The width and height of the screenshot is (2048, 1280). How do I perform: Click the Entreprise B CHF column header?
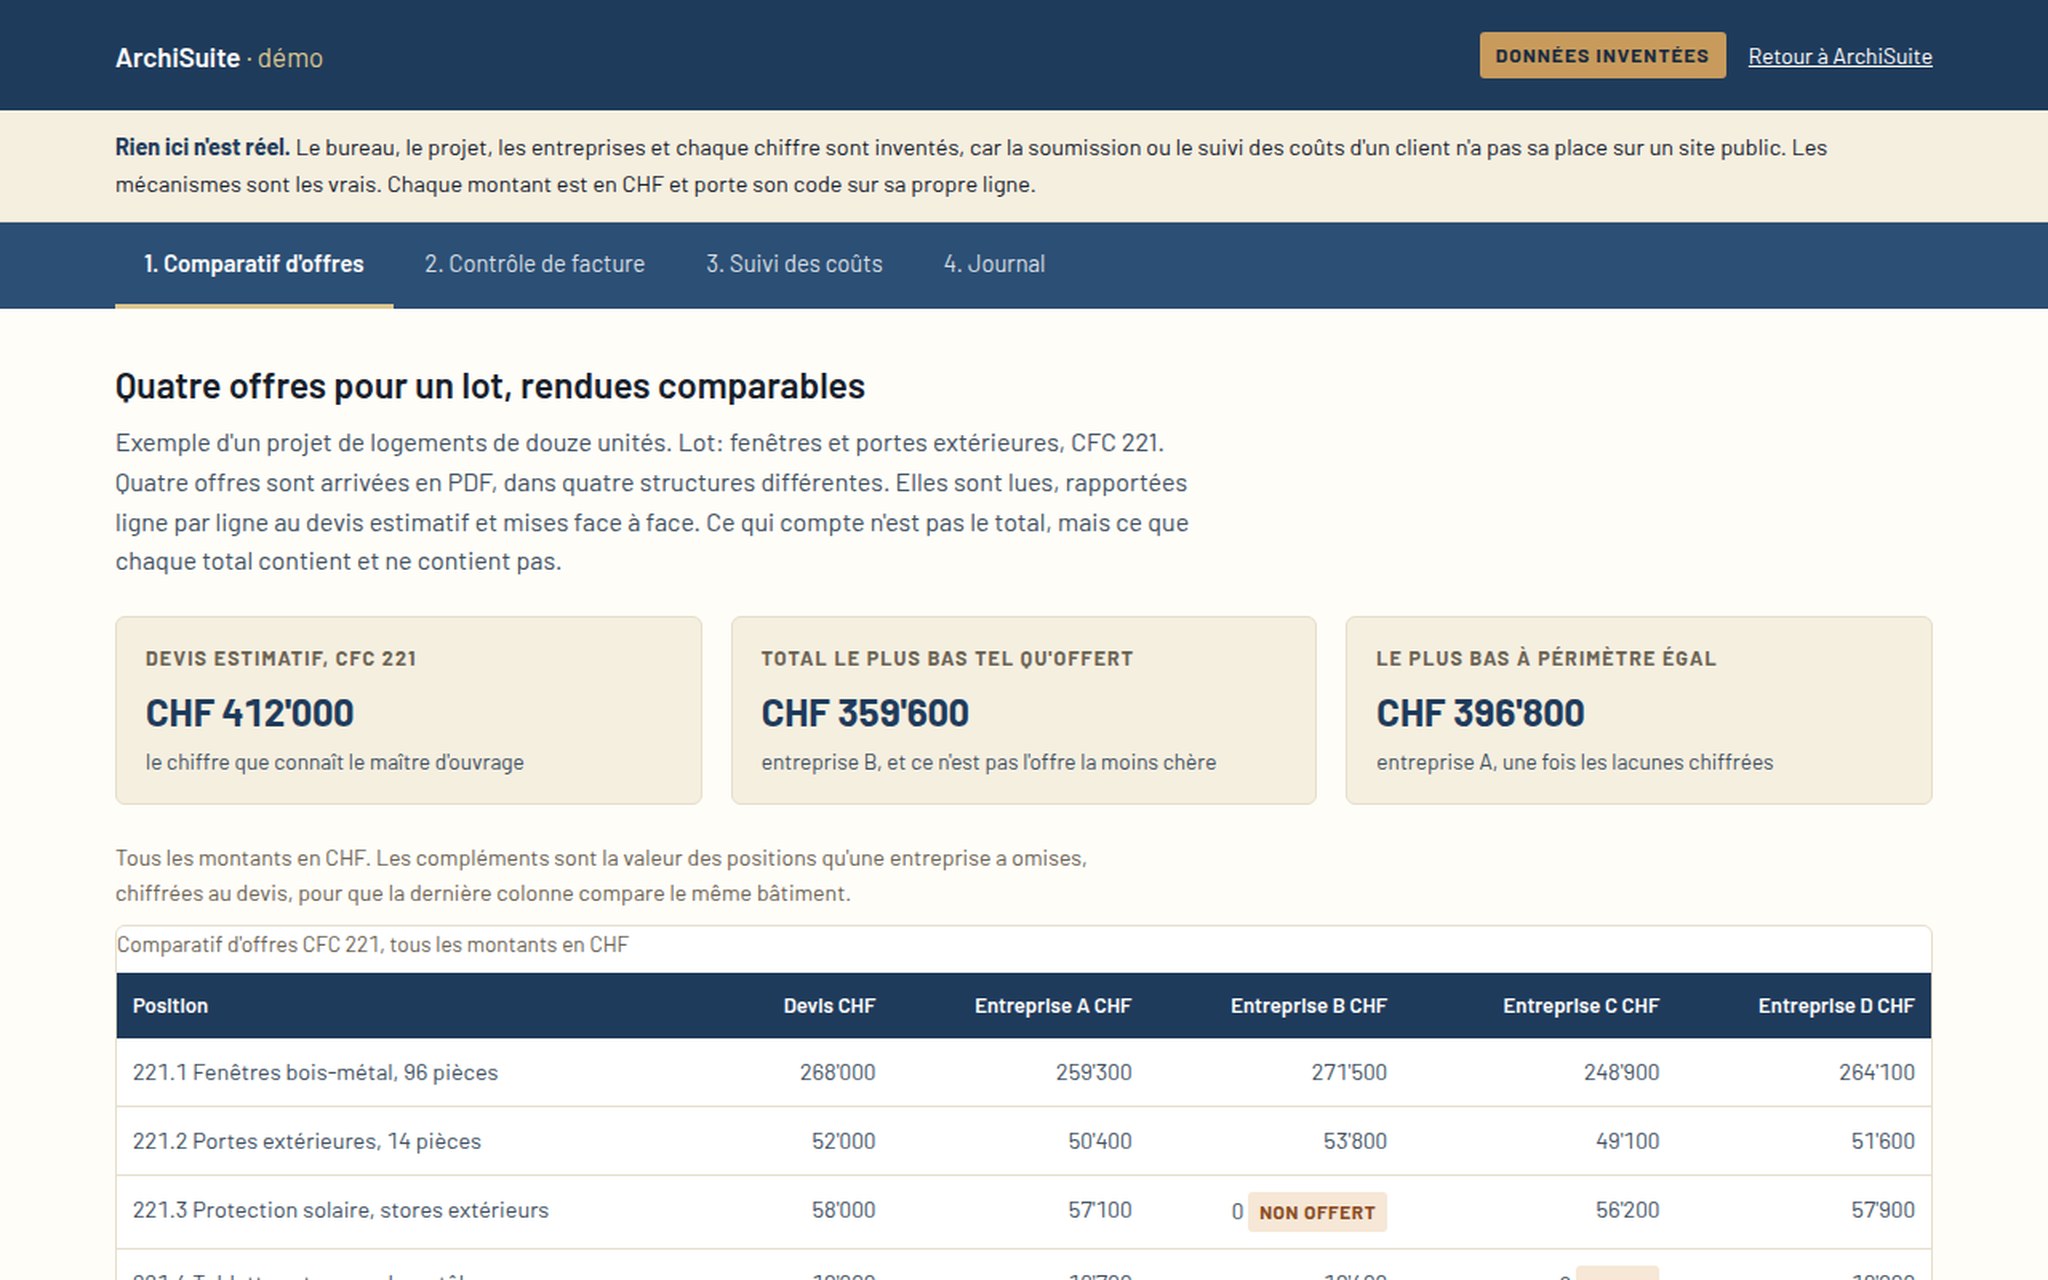pyautogui.click(x=1308, y=1006)
